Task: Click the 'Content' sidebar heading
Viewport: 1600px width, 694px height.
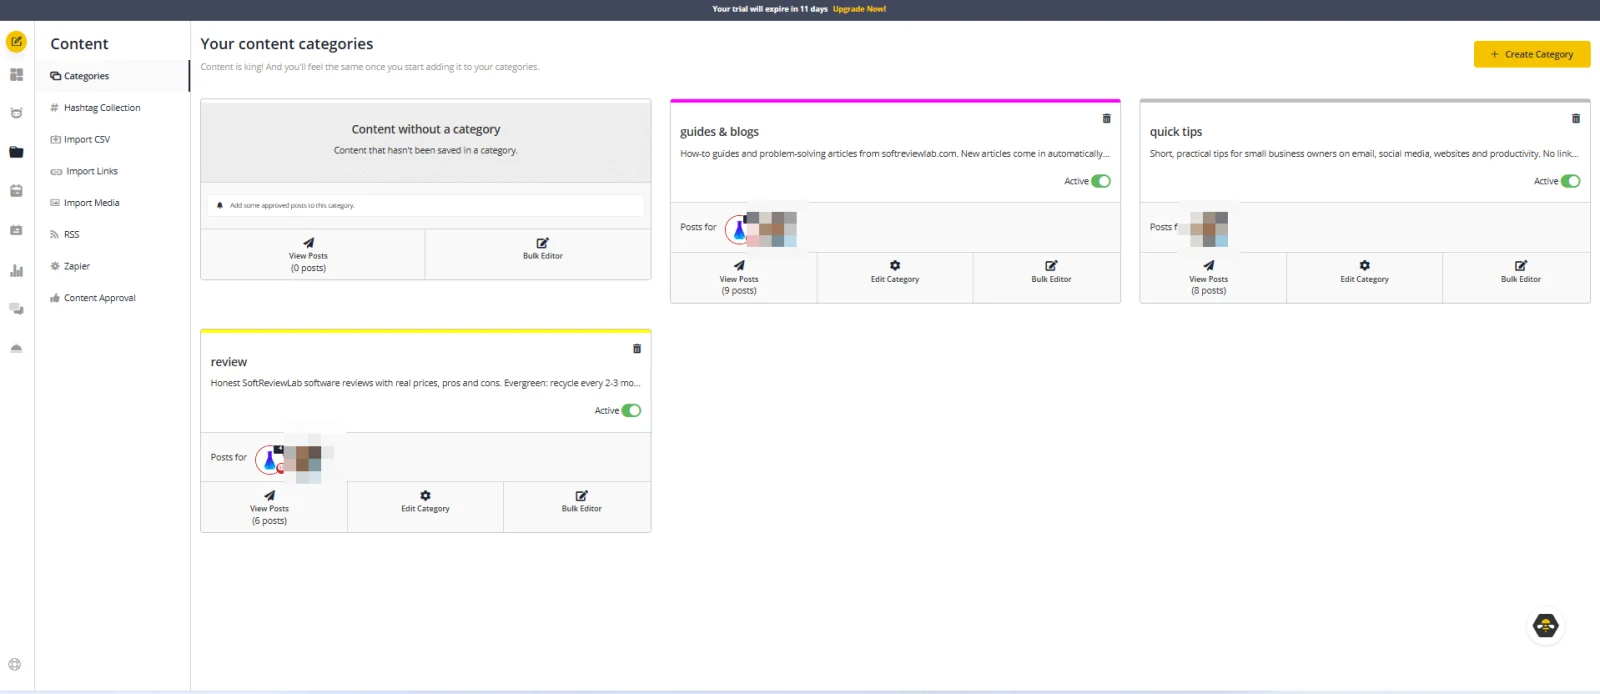Action: 79,44
